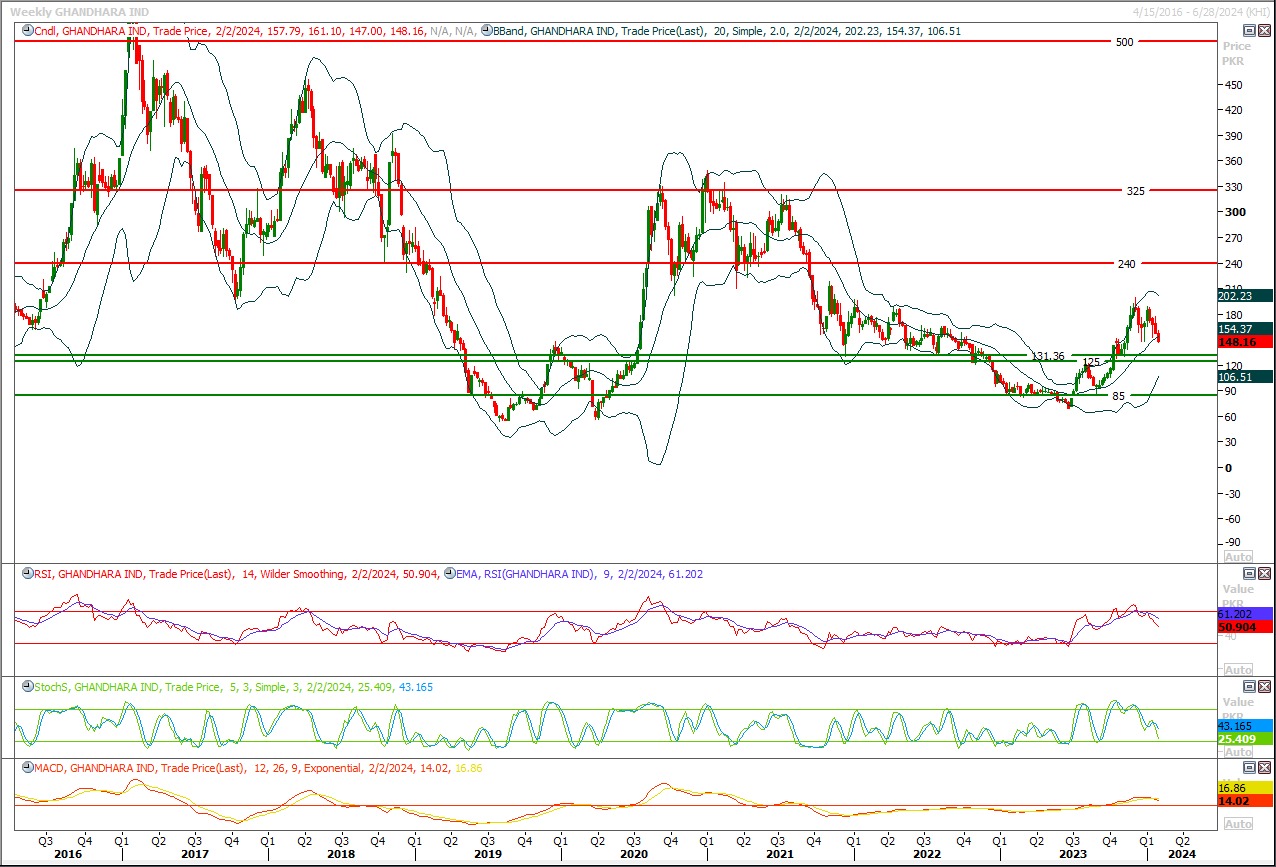Click the 4/15/2016 - 6/28/2024 date range
Image resolution: width=1276 pixels, height=867 pixels.
[x=1199, y=10]
